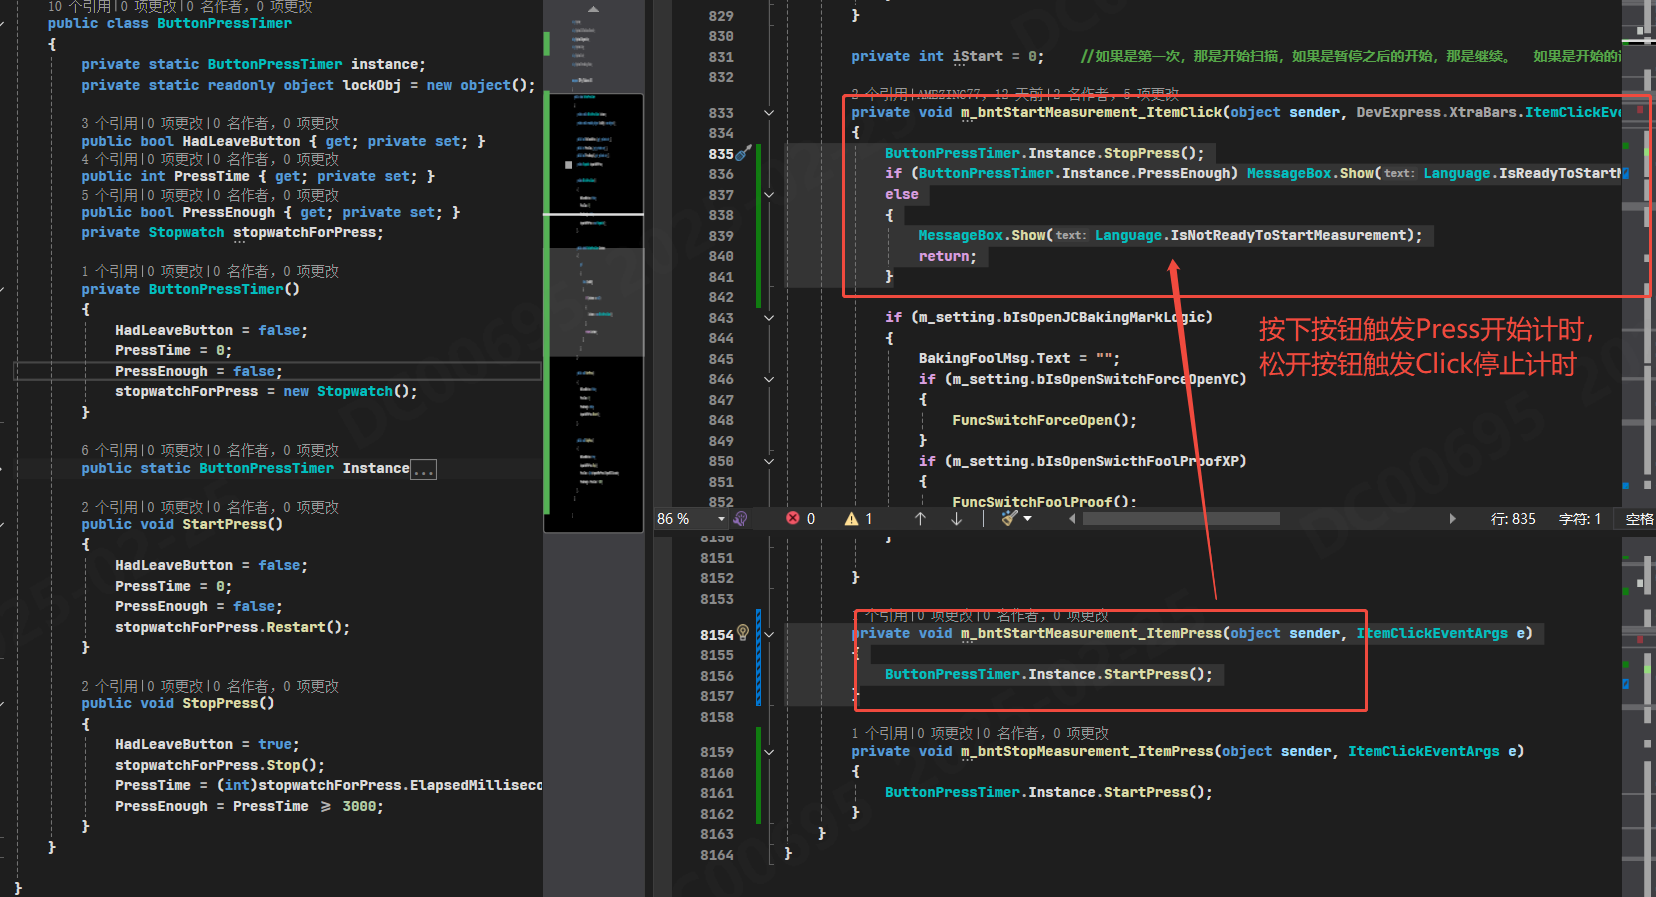Open the code cleanup dropdown arrow
1656x897 pixels.
1027,519
